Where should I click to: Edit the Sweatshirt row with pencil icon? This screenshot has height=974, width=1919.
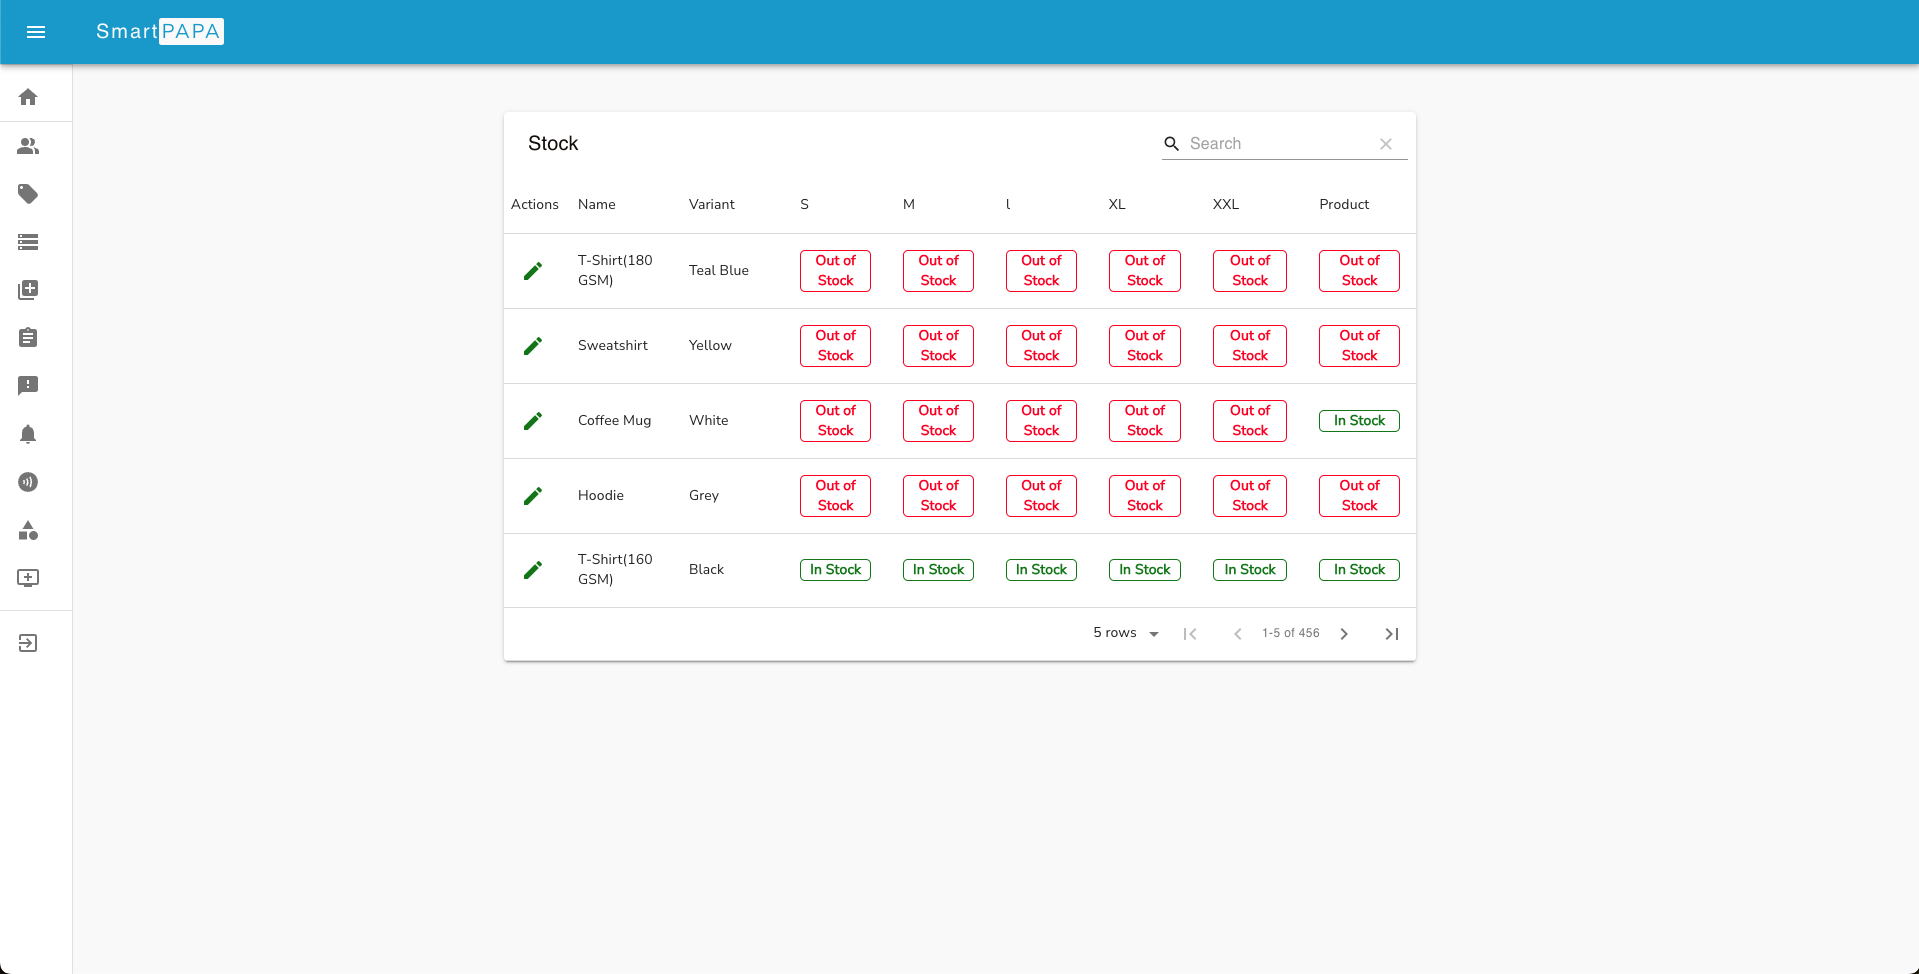533,345
